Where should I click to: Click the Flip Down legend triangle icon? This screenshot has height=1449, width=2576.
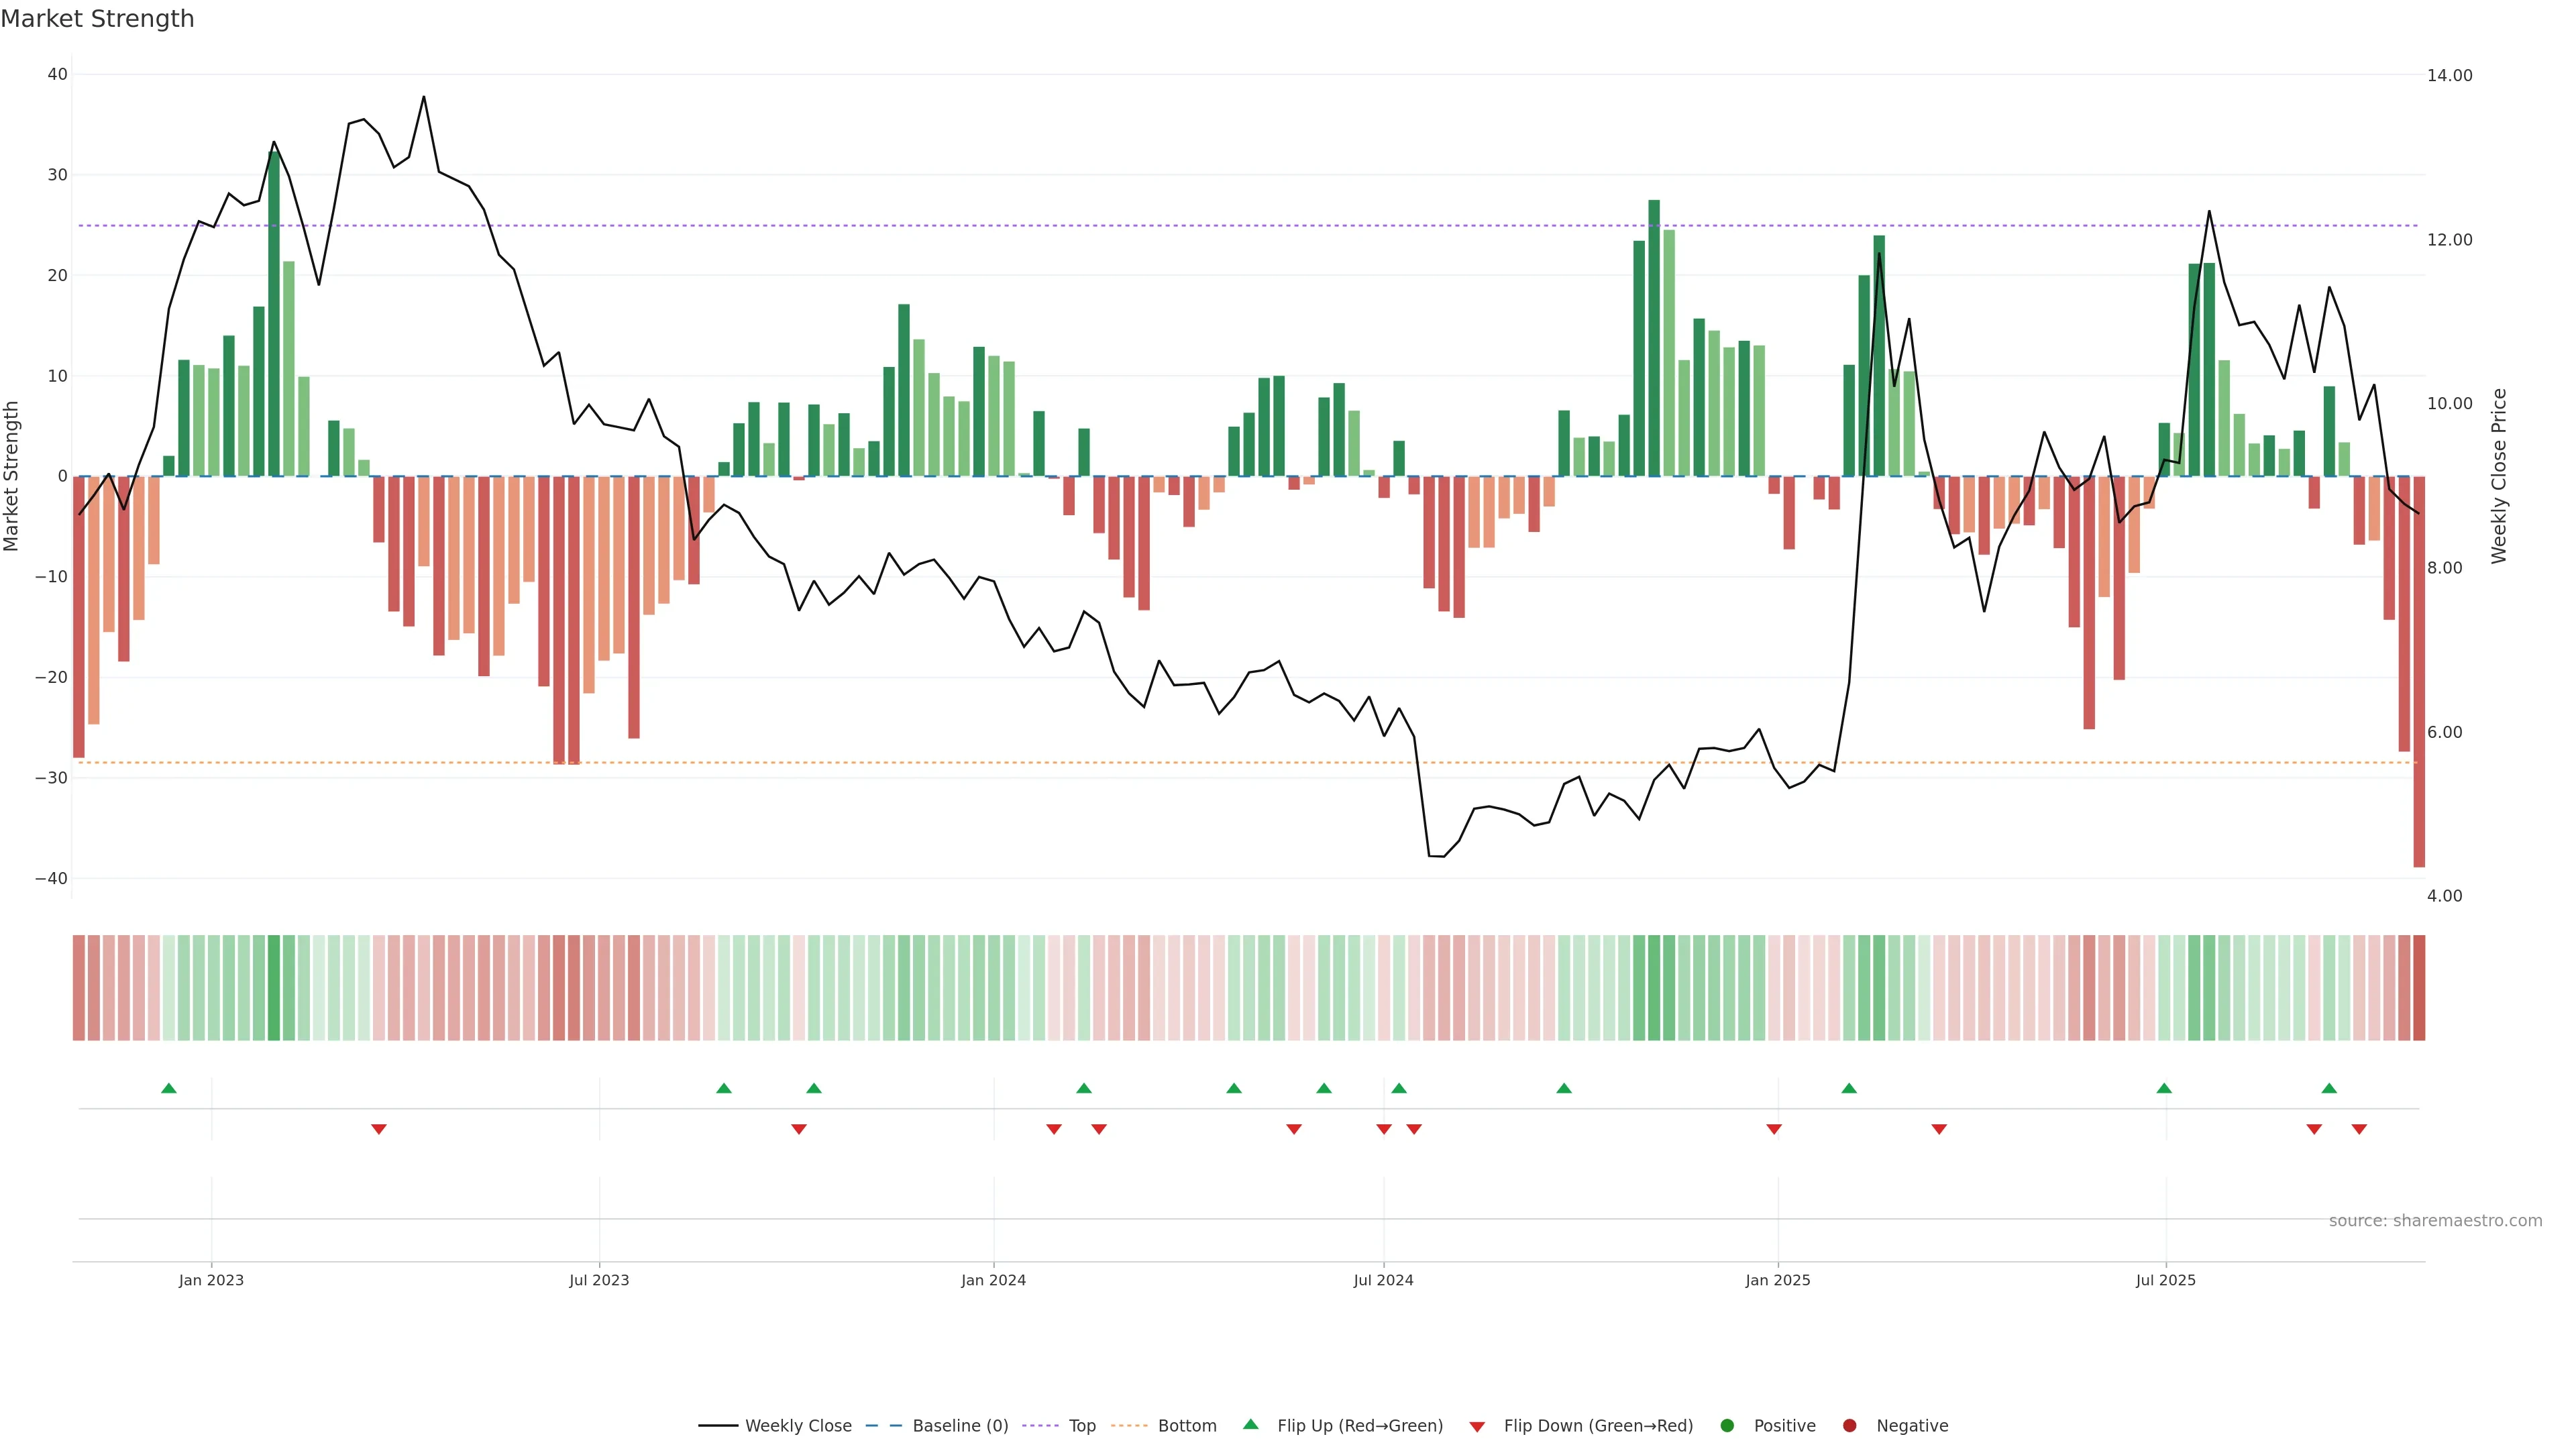point(1477,1426)
